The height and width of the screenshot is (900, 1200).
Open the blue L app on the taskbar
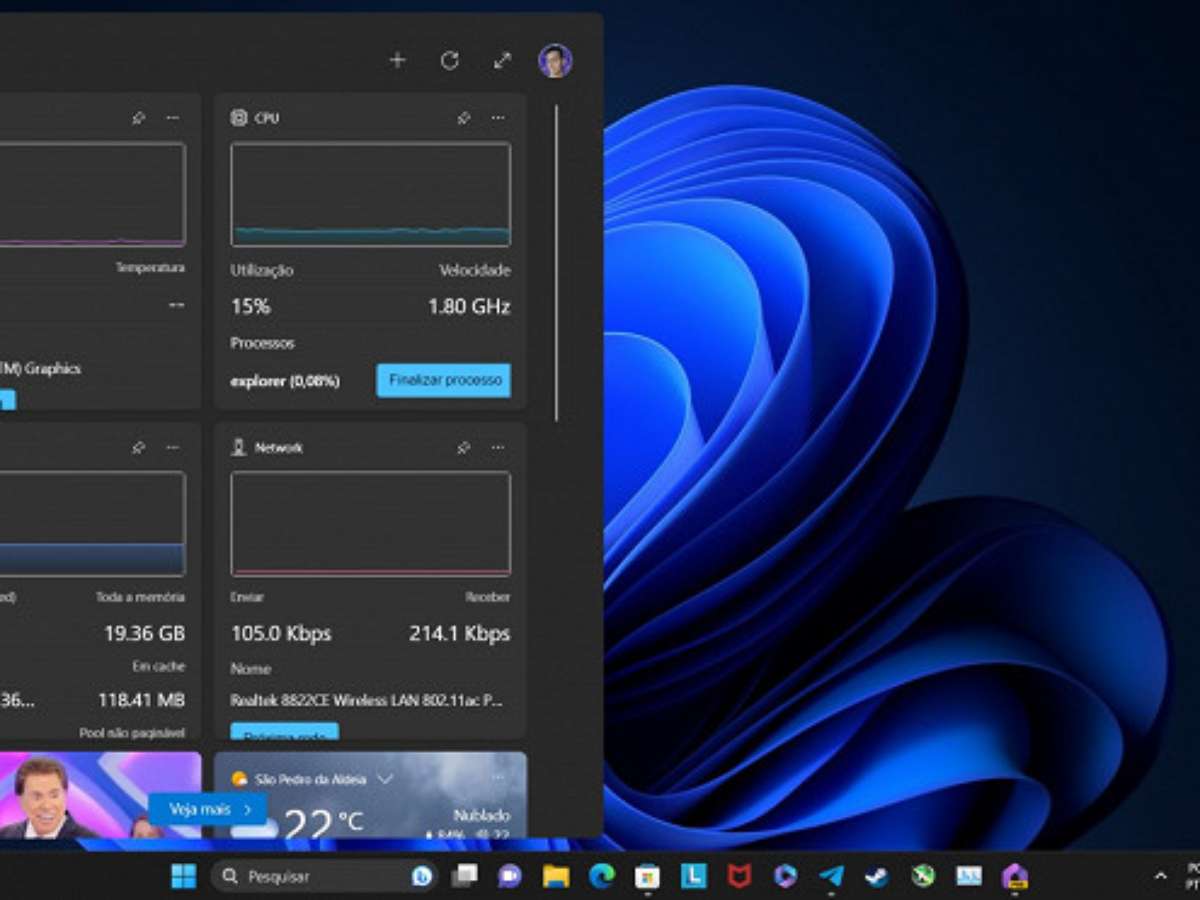coord(694,877)
